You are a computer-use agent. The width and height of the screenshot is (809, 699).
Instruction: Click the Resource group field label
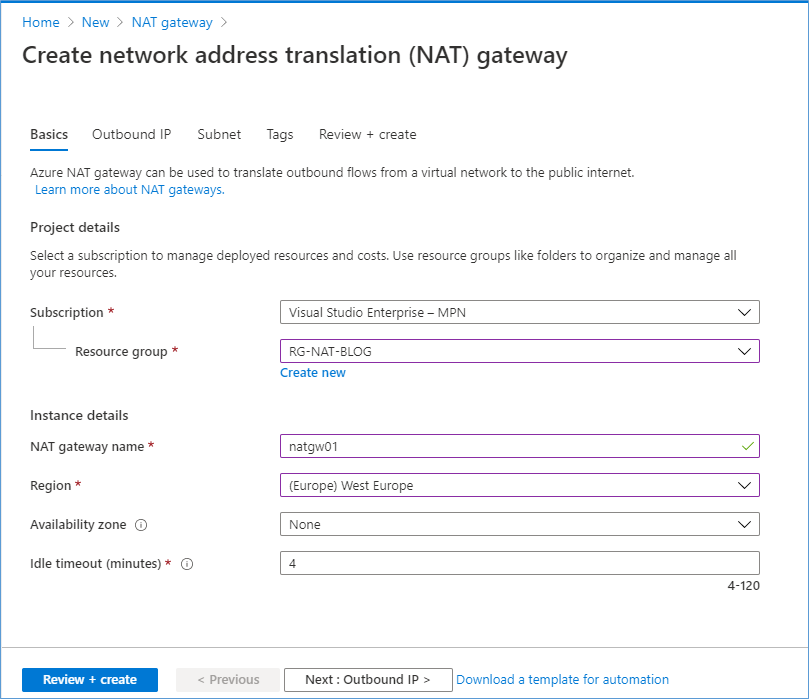click(121, 352)
